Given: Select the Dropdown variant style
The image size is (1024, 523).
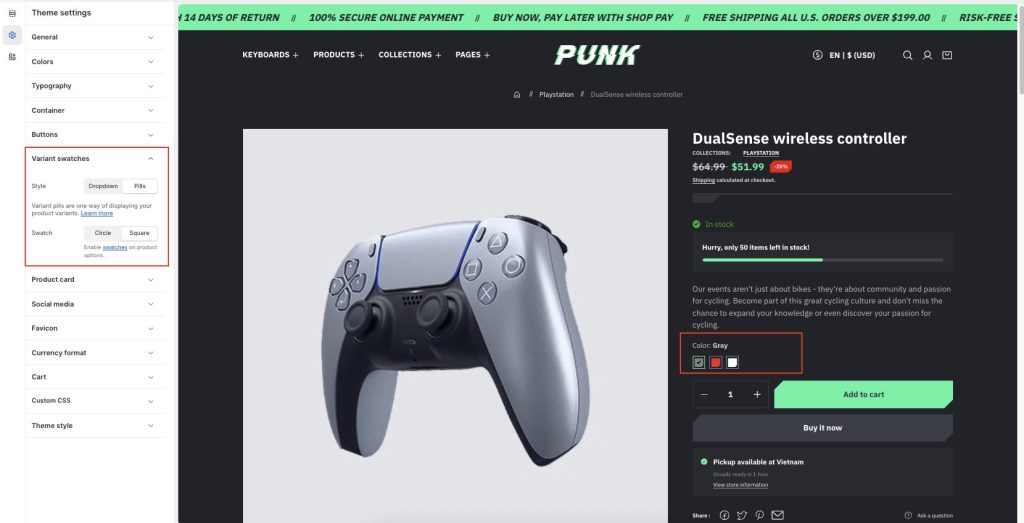Looking at the screenshot, I should tap(103, 186).
